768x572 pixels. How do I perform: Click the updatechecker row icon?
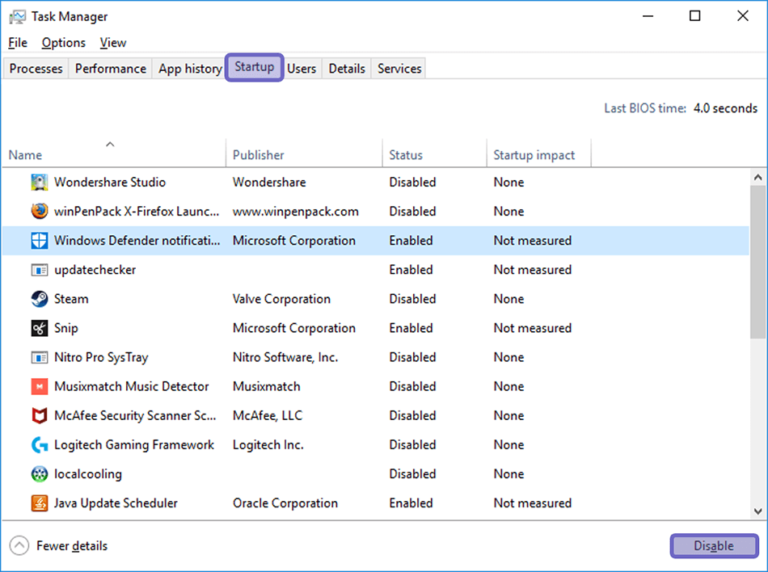click(39, 270)
